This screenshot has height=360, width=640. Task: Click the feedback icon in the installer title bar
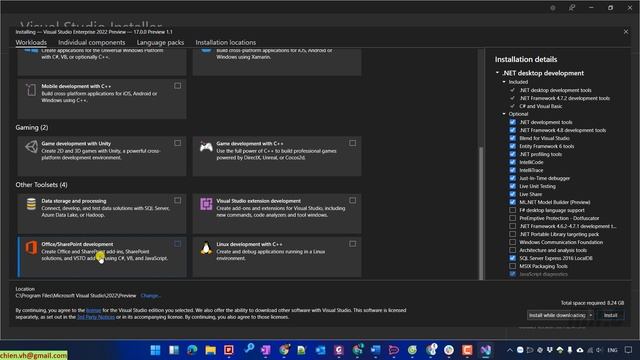(x=572, y=8)
